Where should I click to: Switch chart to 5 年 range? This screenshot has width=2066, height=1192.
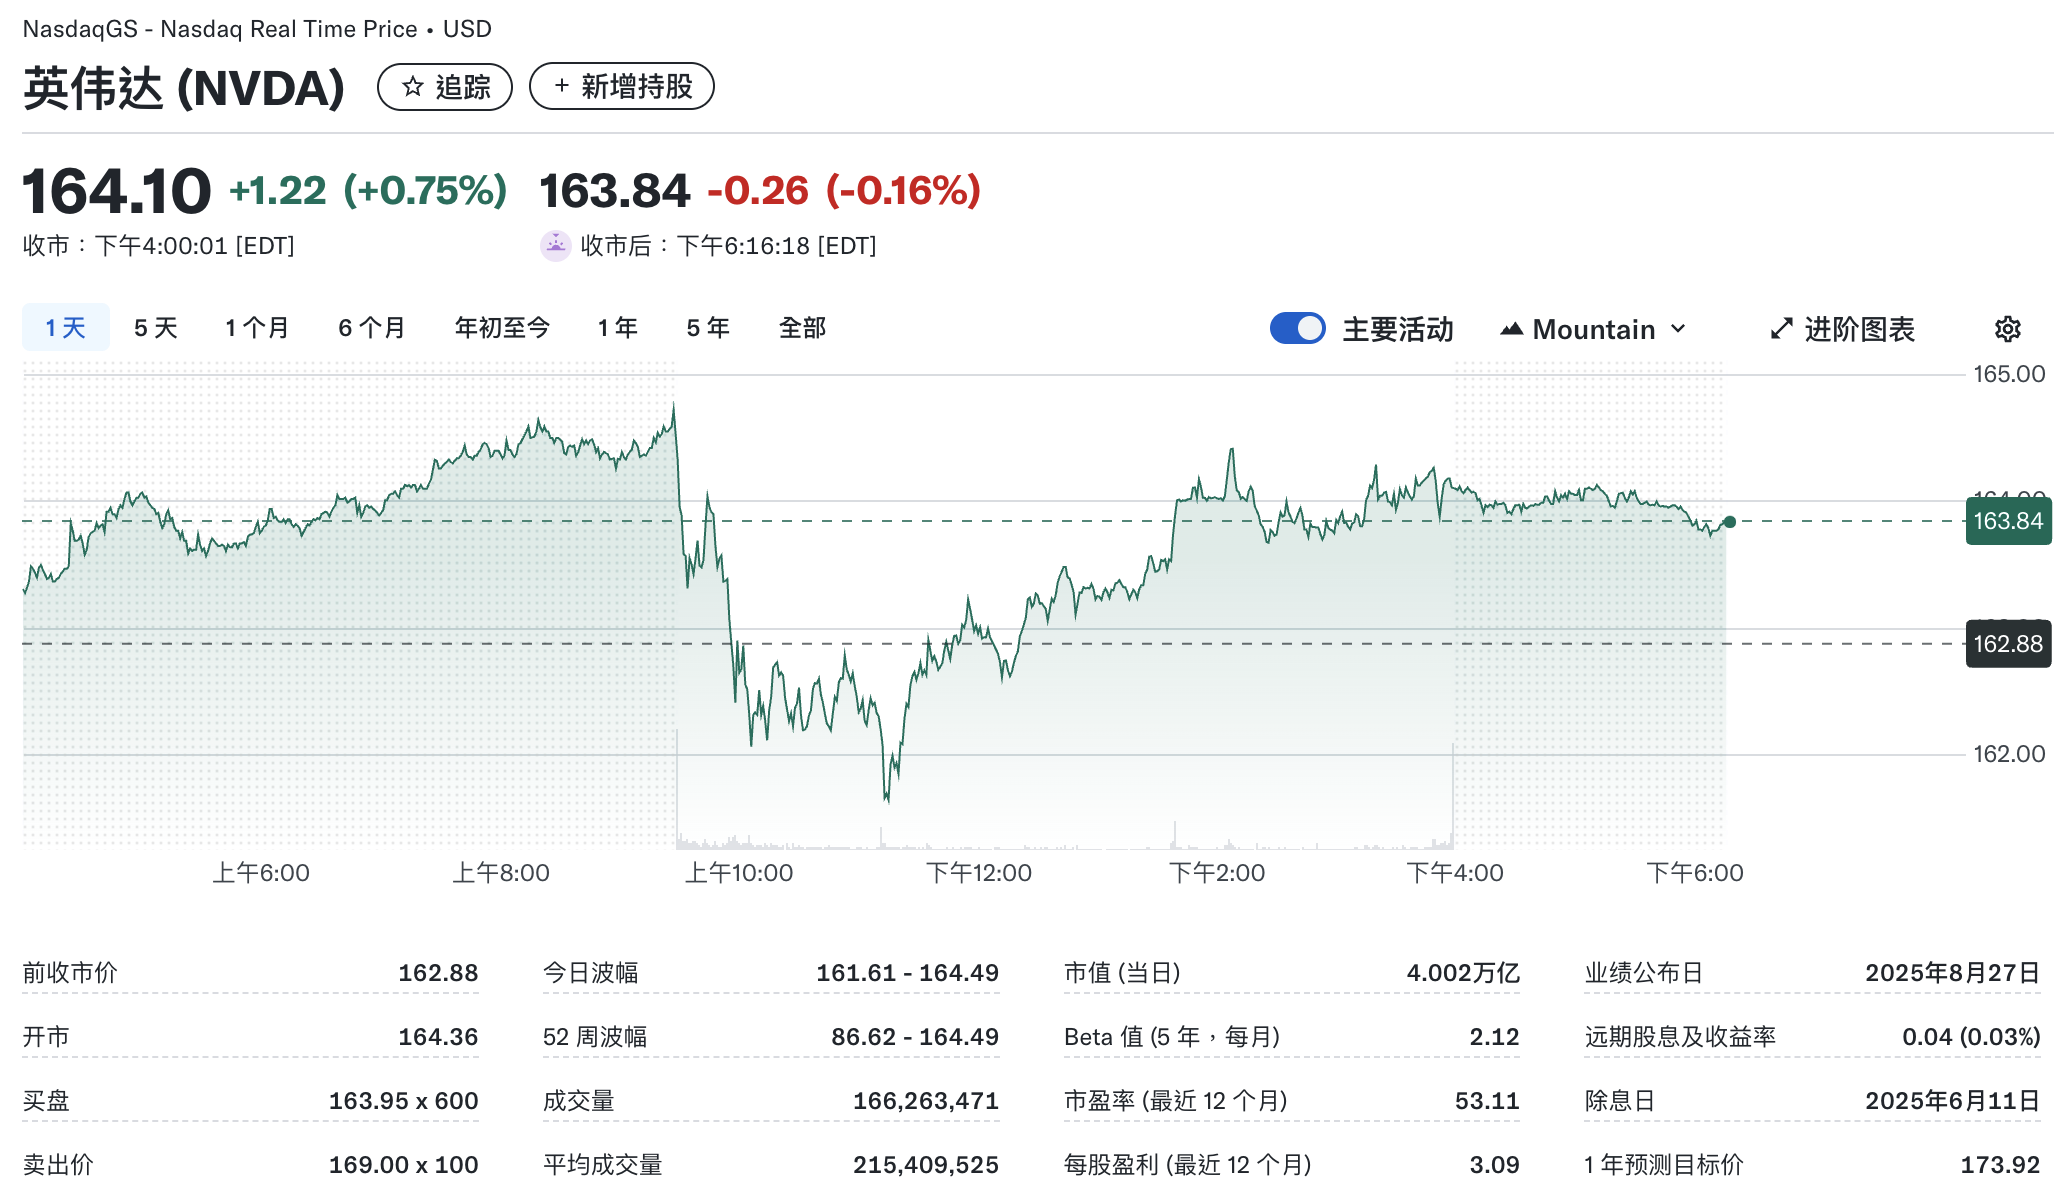coord(708,328)
